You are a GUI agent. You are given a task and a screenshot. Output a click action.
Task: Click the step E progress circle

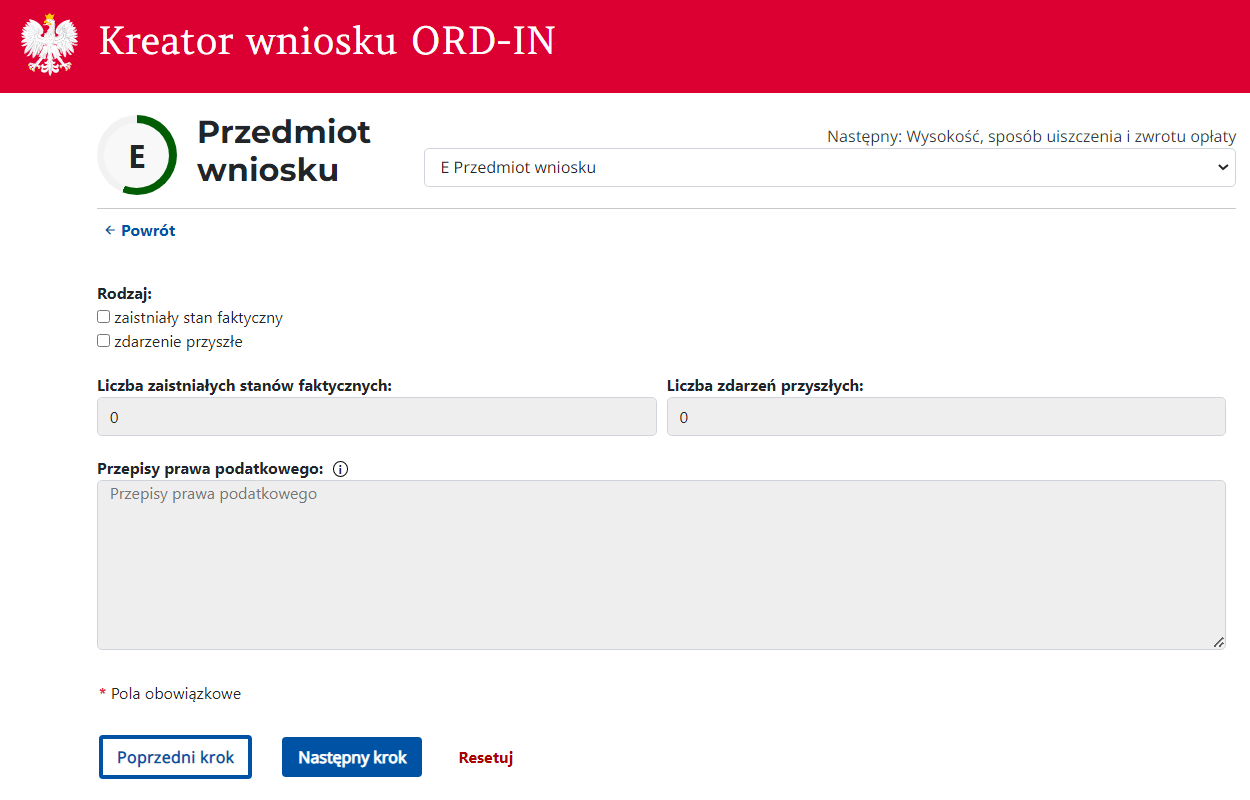point(137,156)
